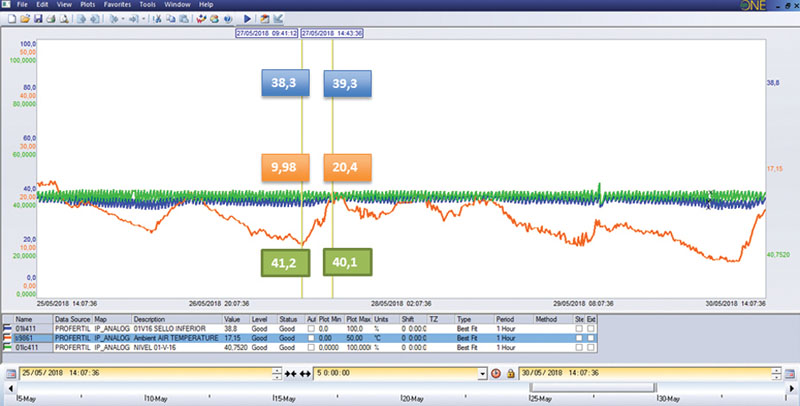Shrink time span with inward arrows

pyautogui.click(x=290, y=374)
